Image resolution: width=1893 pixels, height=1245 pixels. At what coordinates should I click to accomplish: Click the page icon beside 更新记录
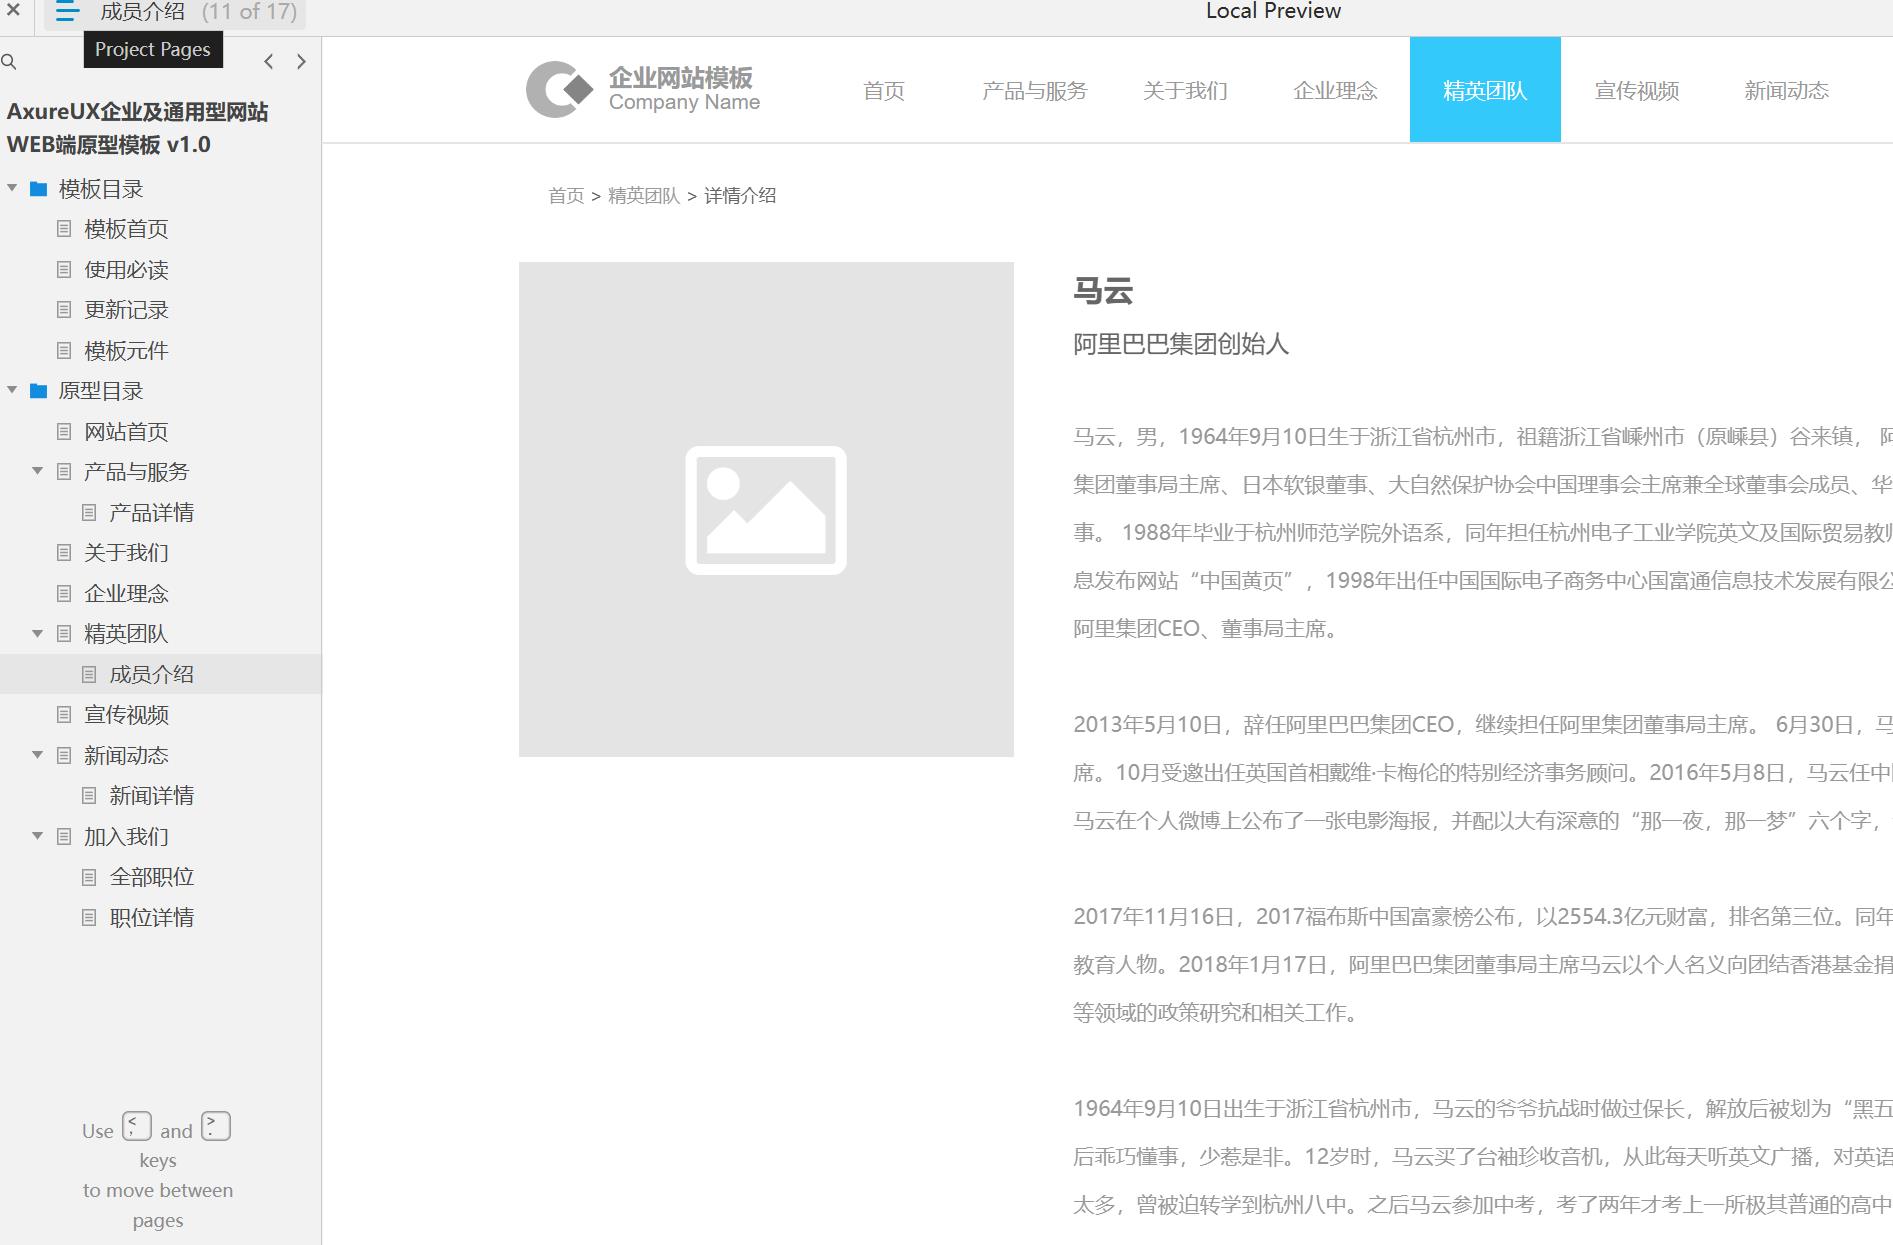click(x=64, y=310)
